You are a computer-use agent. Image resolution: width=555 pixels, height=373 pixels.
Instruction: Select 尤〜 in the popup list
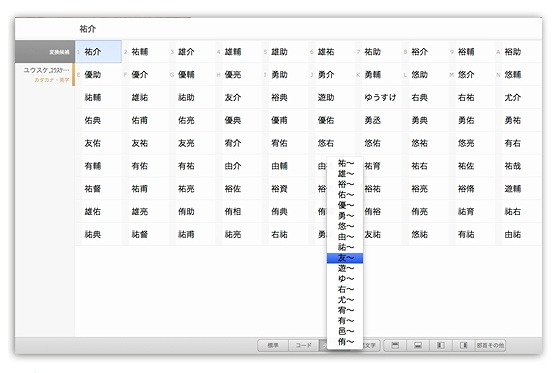[x=345, y=300]
